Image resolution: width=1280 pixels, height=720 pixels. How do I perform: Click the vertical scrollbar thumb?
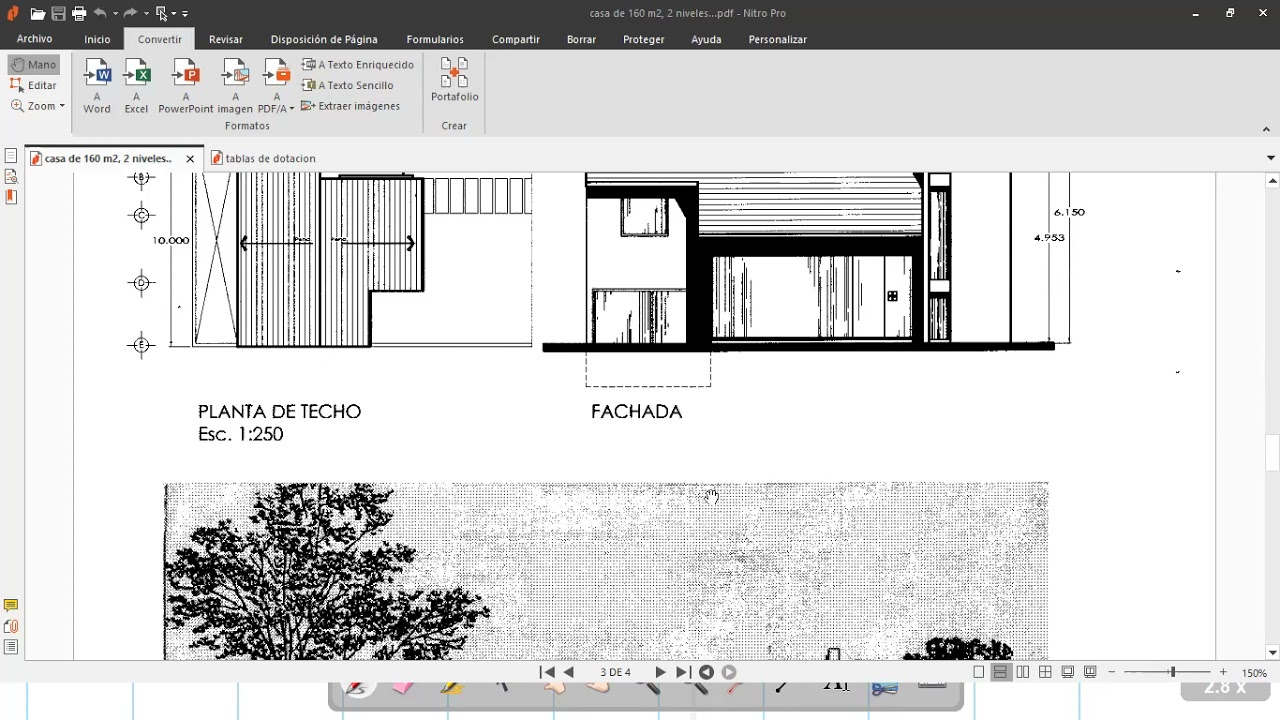point(1272,453)
